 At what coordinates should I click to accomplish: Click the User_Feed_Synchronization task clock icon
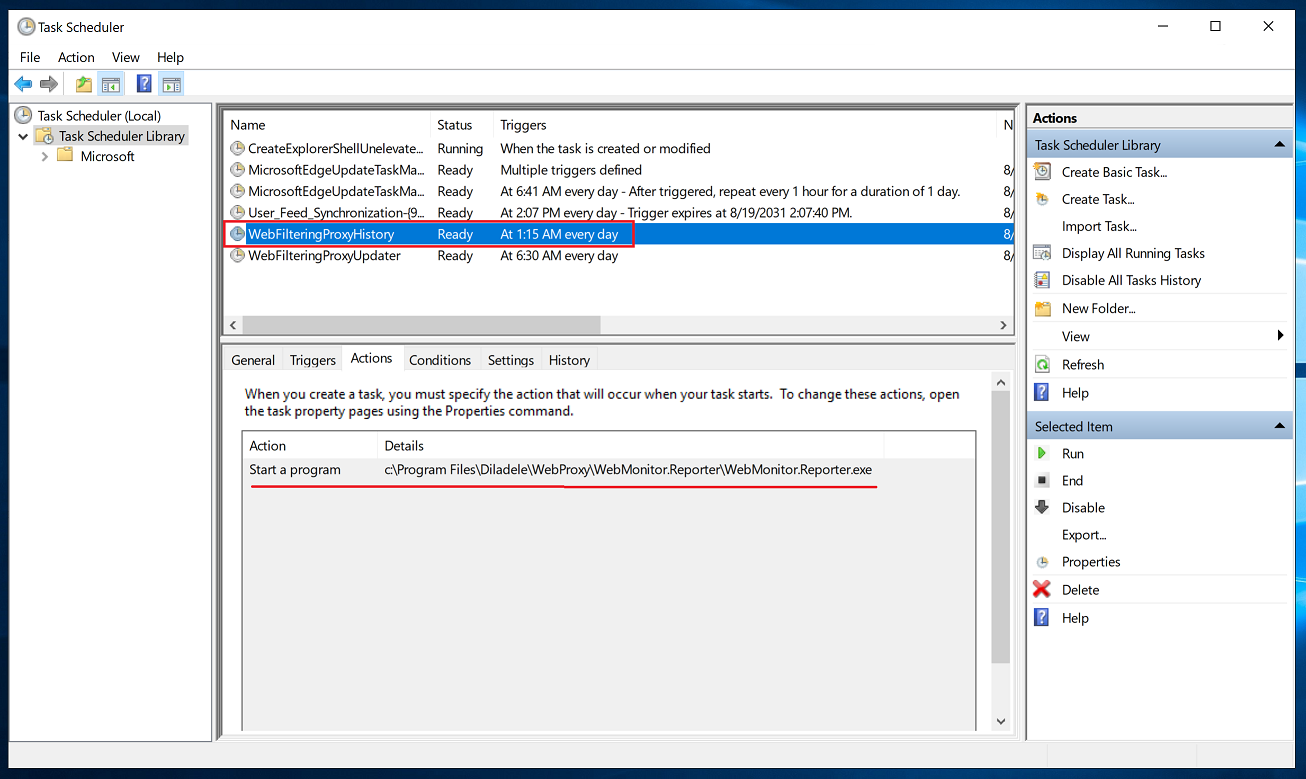click(238, 213)
